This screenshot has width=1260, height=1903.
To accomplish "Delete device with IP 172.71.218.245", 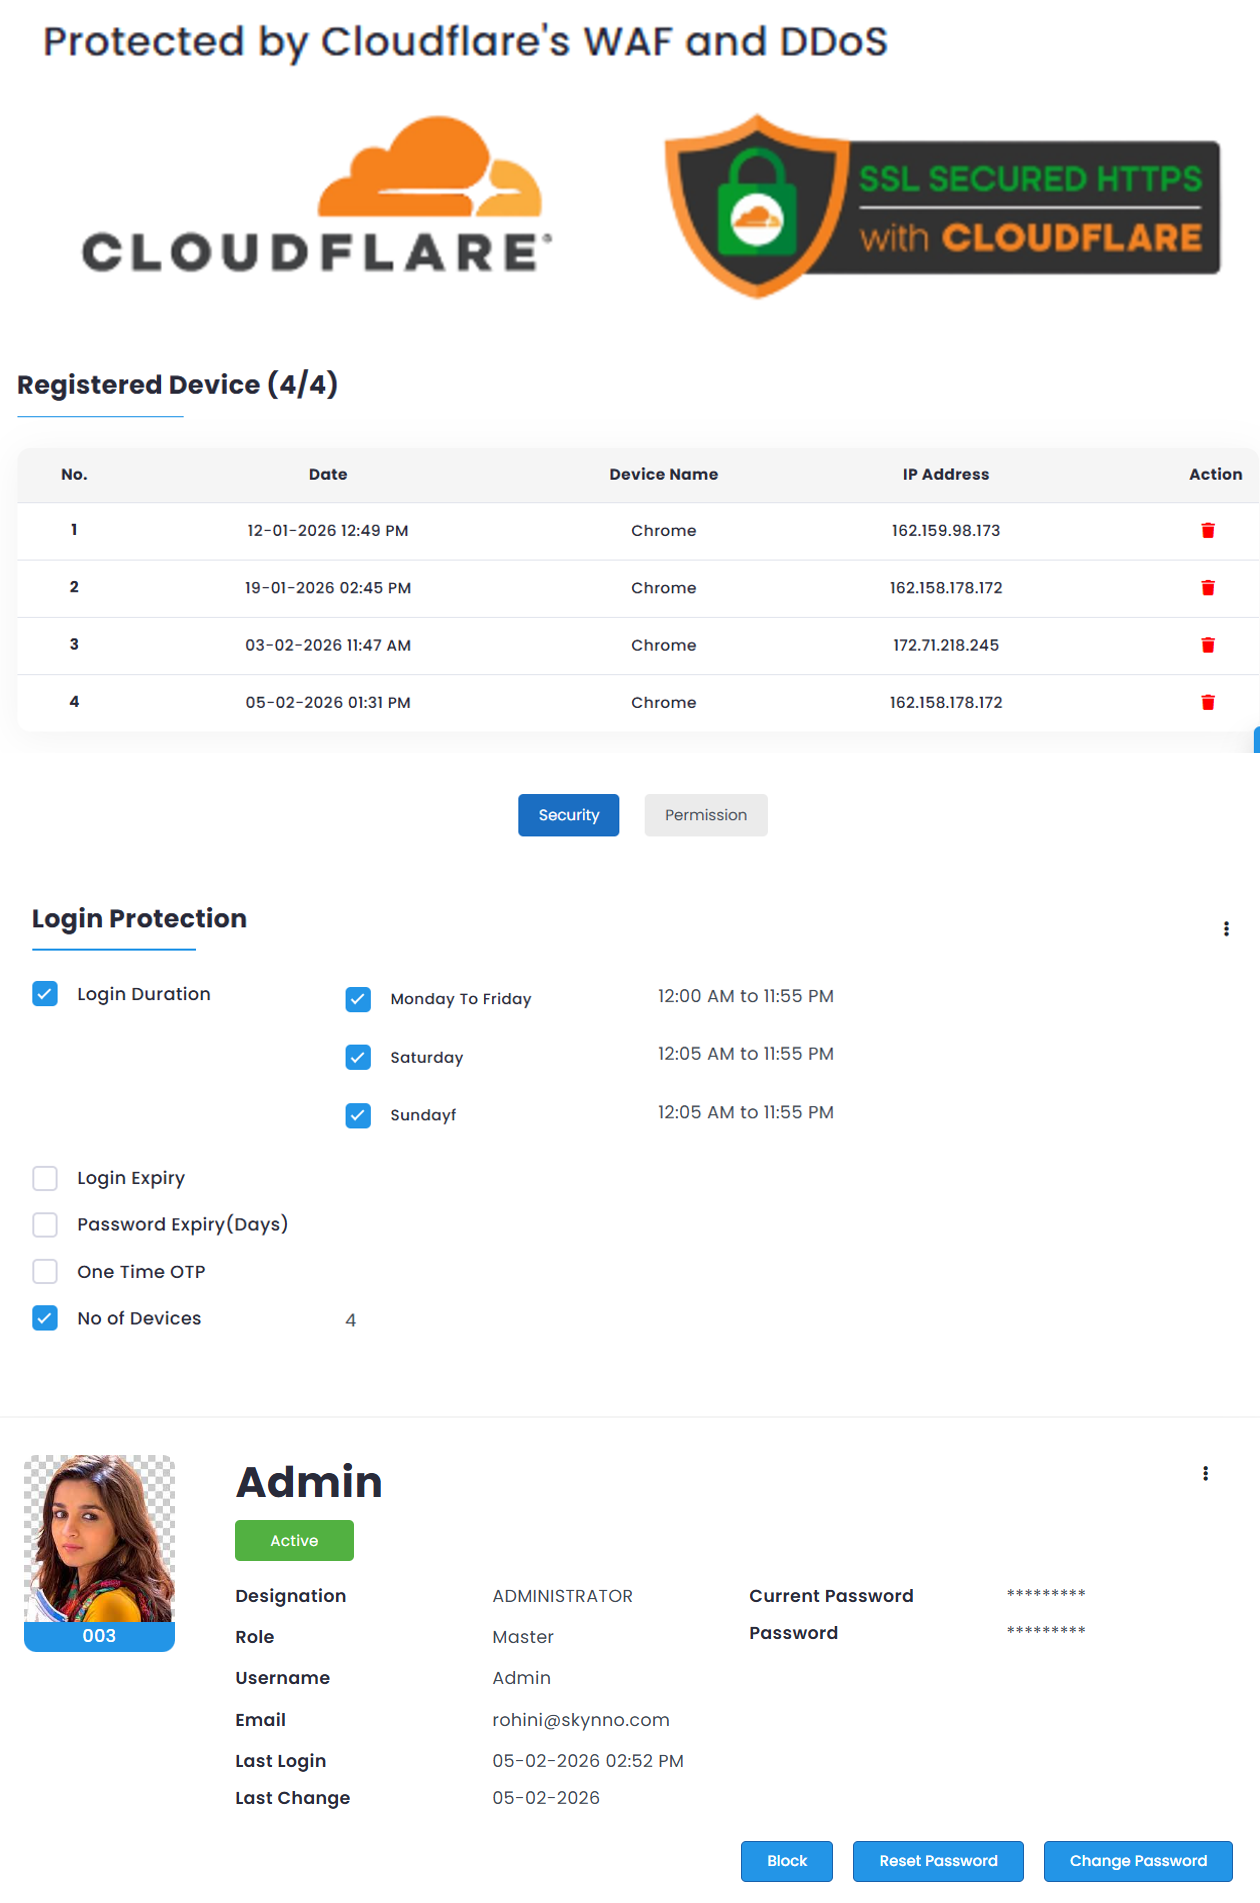I will click(x=1207, y=645).
